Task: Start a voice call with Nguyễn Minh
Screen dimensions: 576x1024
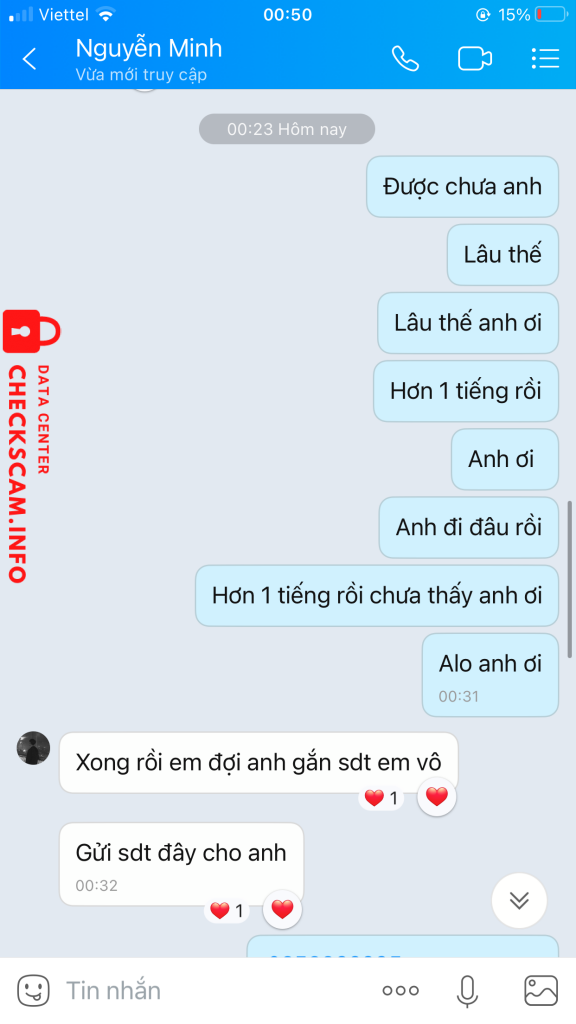Action: tap(405, 59)
